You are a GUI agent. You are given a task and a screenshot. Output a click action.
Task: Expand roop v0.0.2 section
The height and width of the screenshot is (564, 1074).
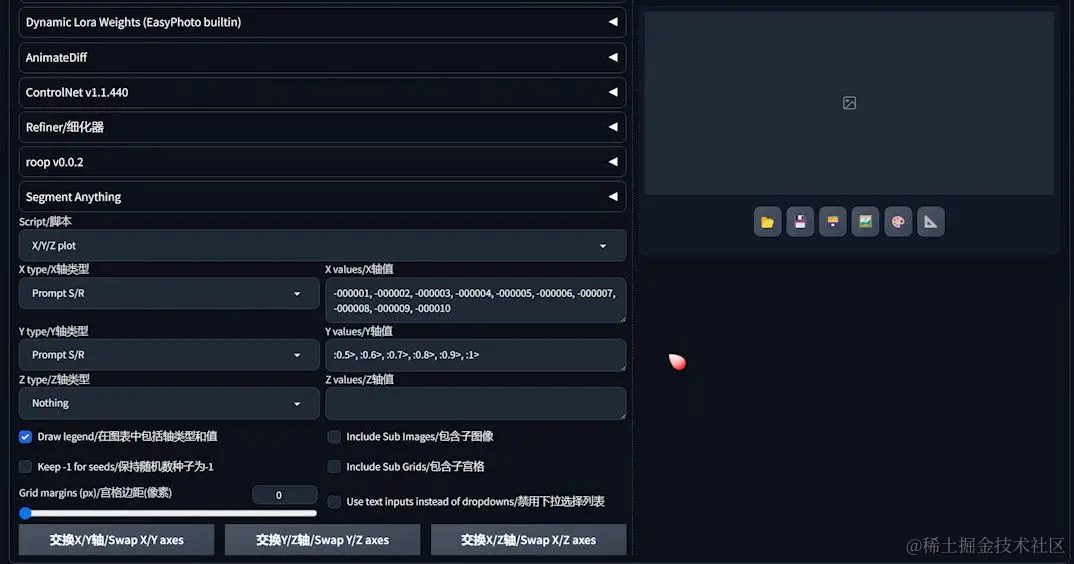point(322,162)
